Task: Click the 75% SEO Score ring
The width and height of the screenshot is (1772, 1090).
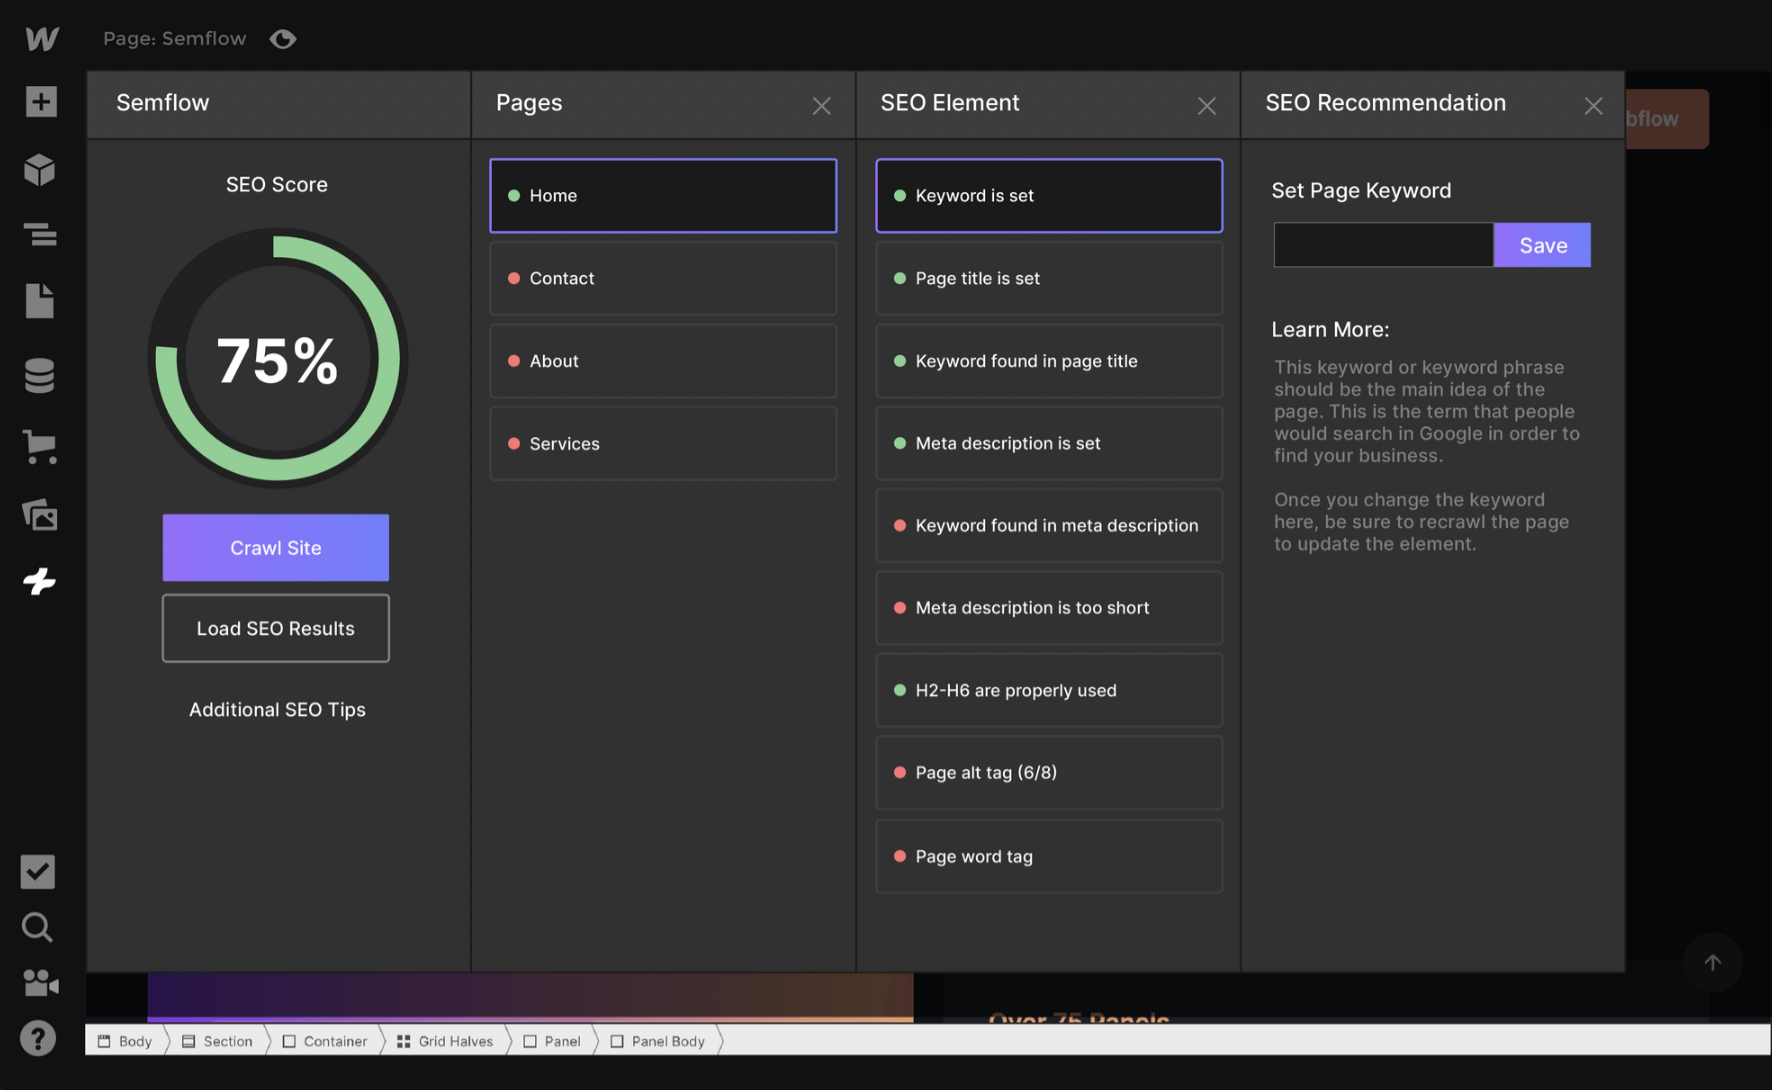Action: coord(277,357)
